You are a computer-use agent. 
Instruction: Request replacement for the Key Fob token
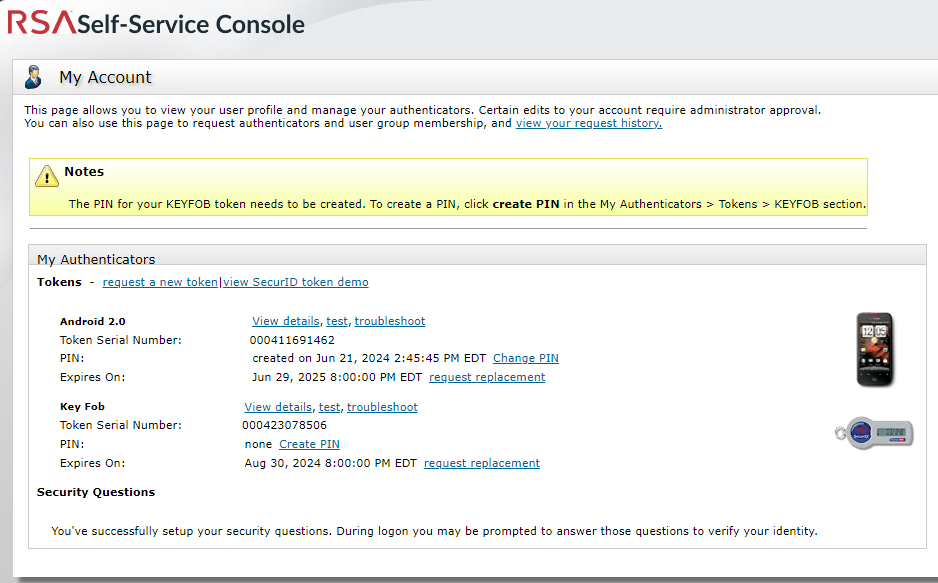[x=482, y=463]
